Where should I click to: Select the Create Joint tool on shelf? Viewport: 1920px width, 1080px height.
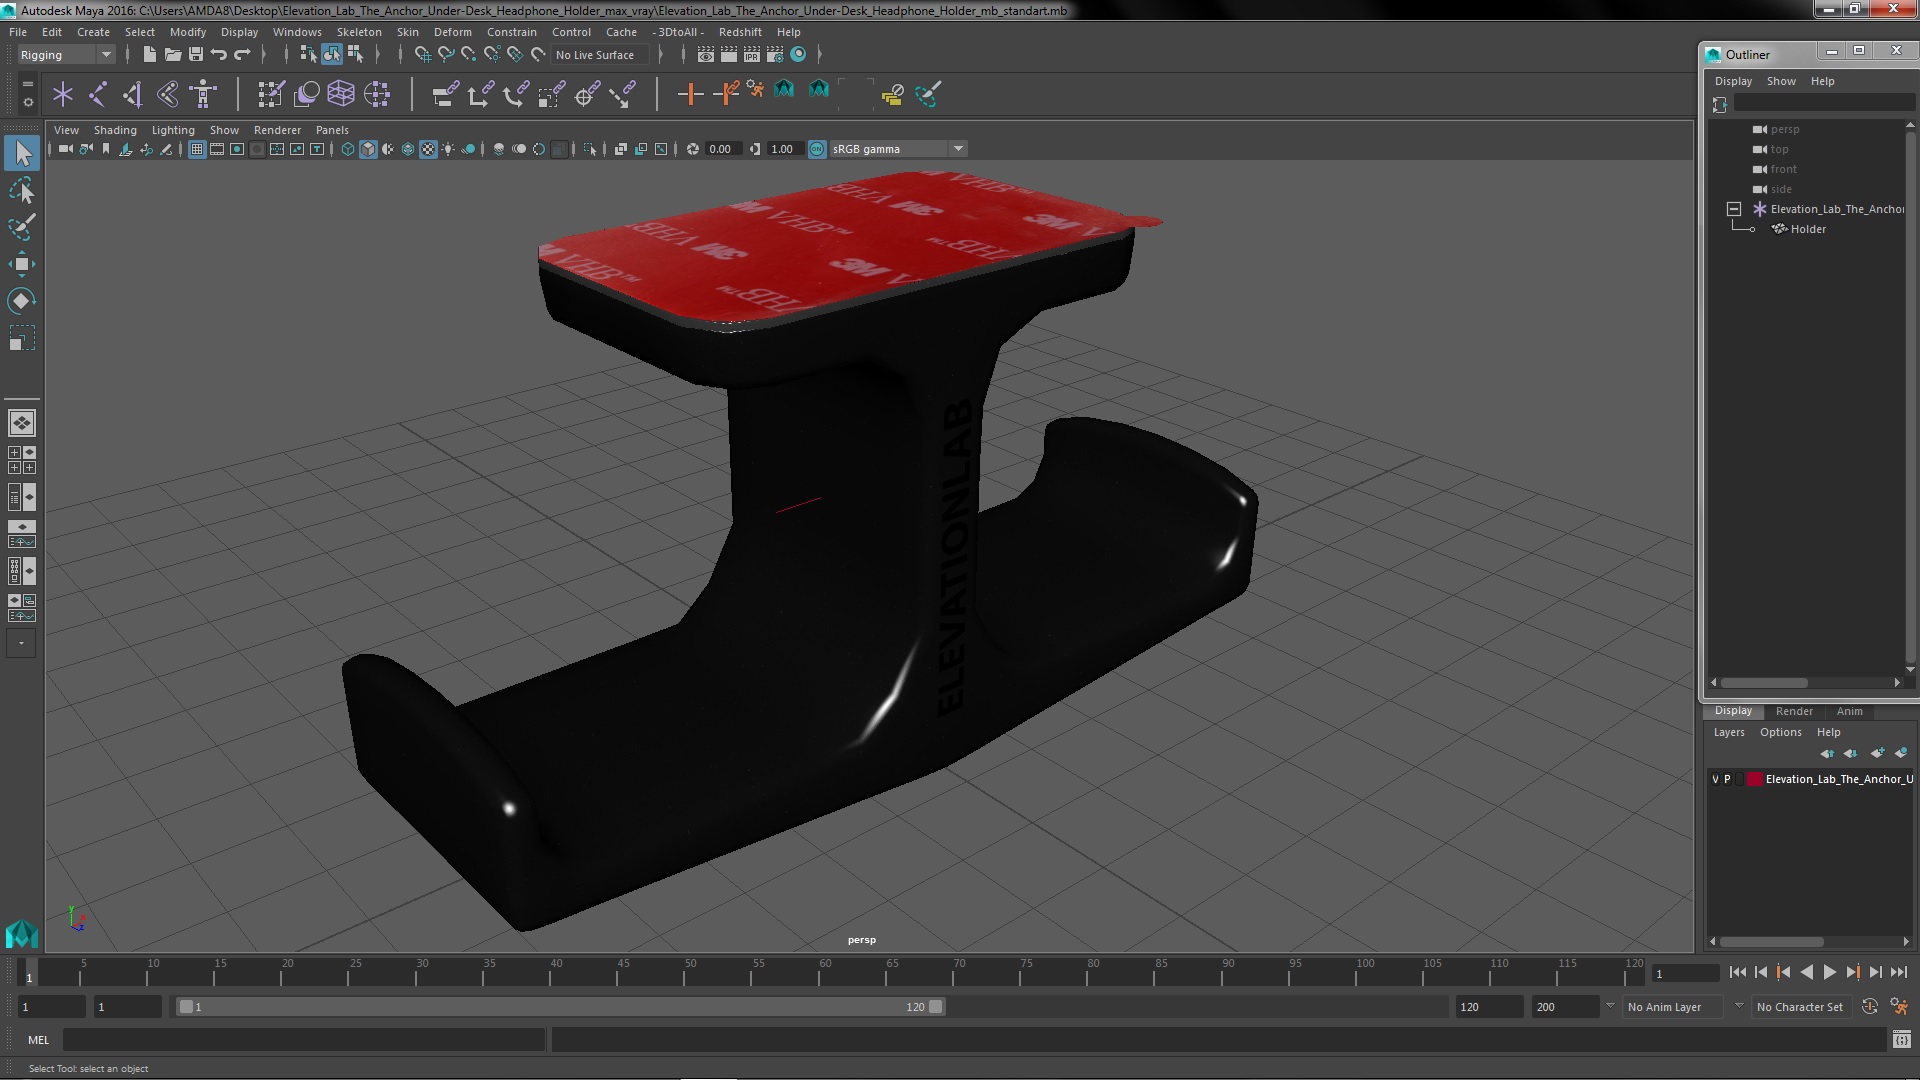98,94
